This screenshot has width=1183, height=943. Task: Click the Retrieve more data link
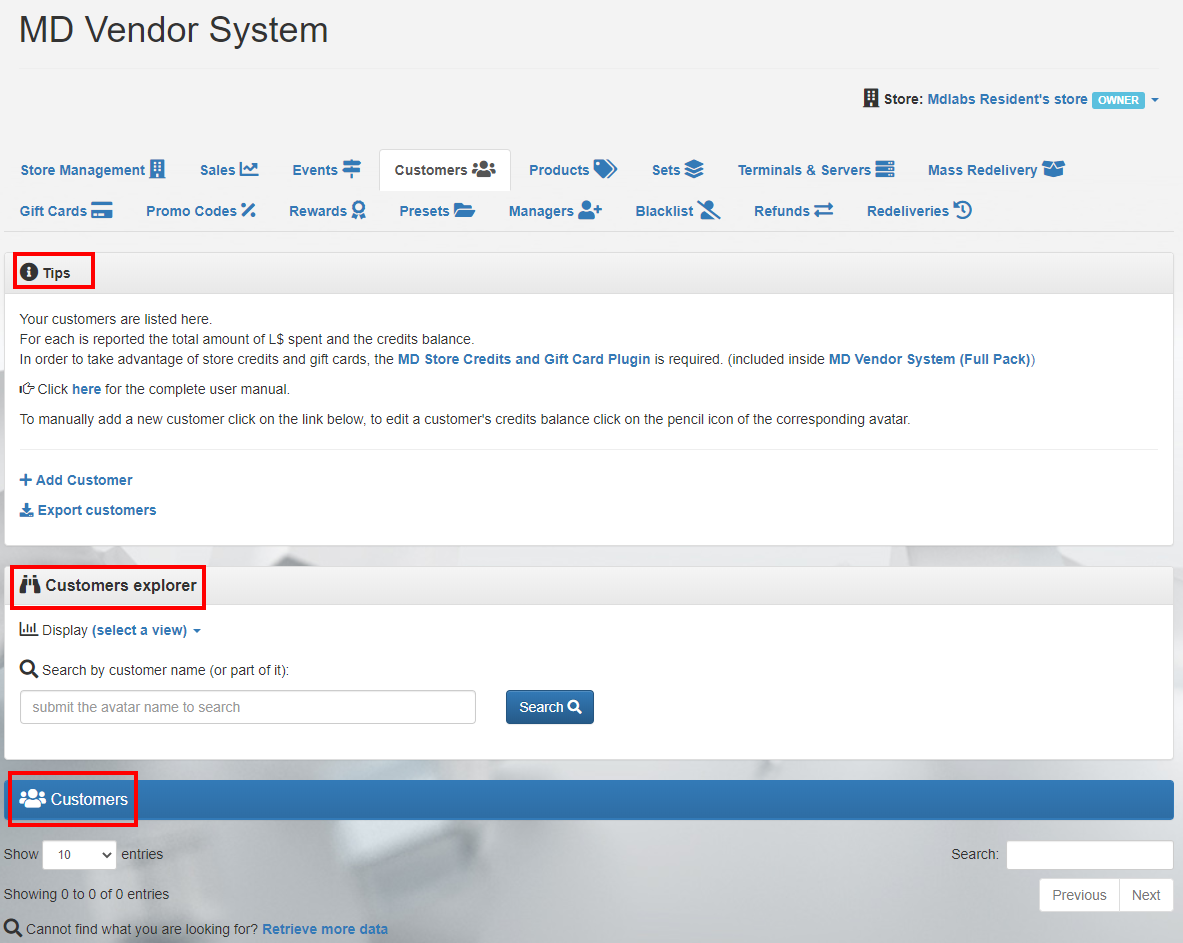(x=325, y=929)
